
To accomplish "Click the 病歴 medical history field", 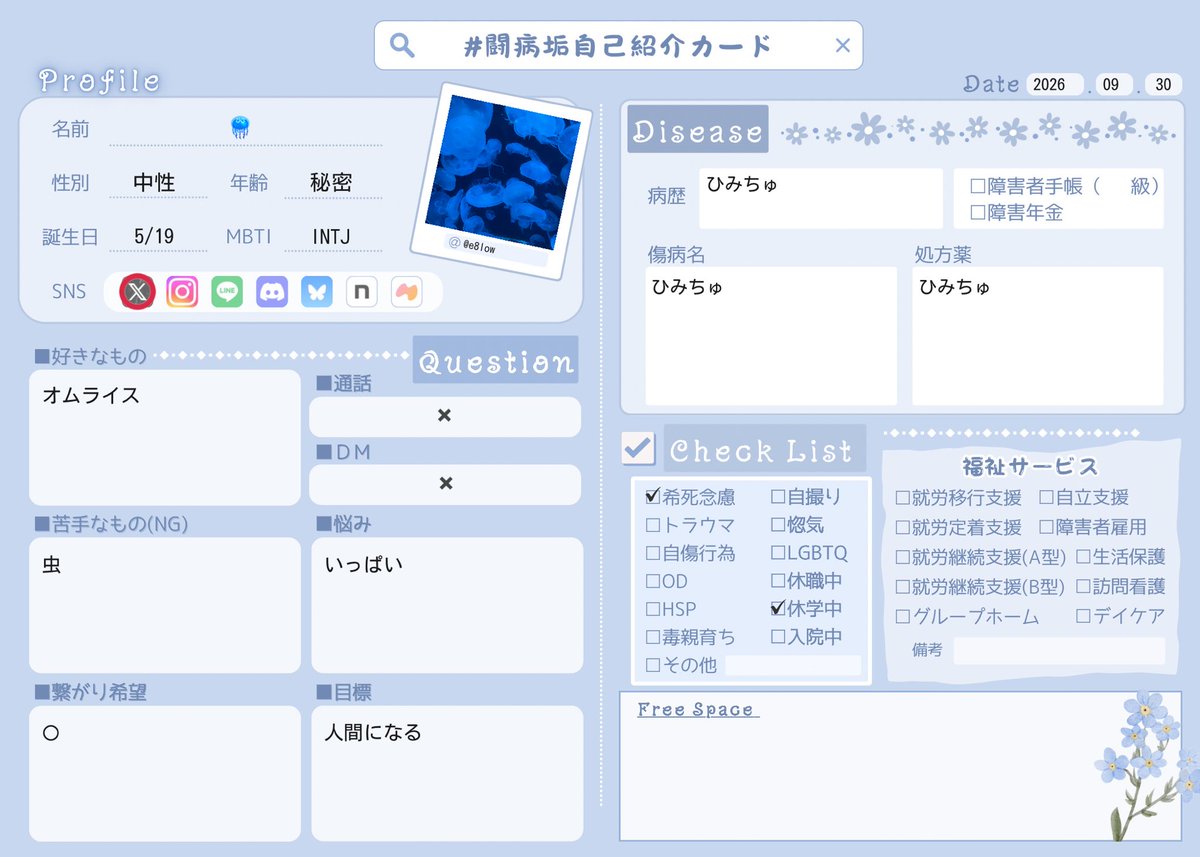I will 820,198.
